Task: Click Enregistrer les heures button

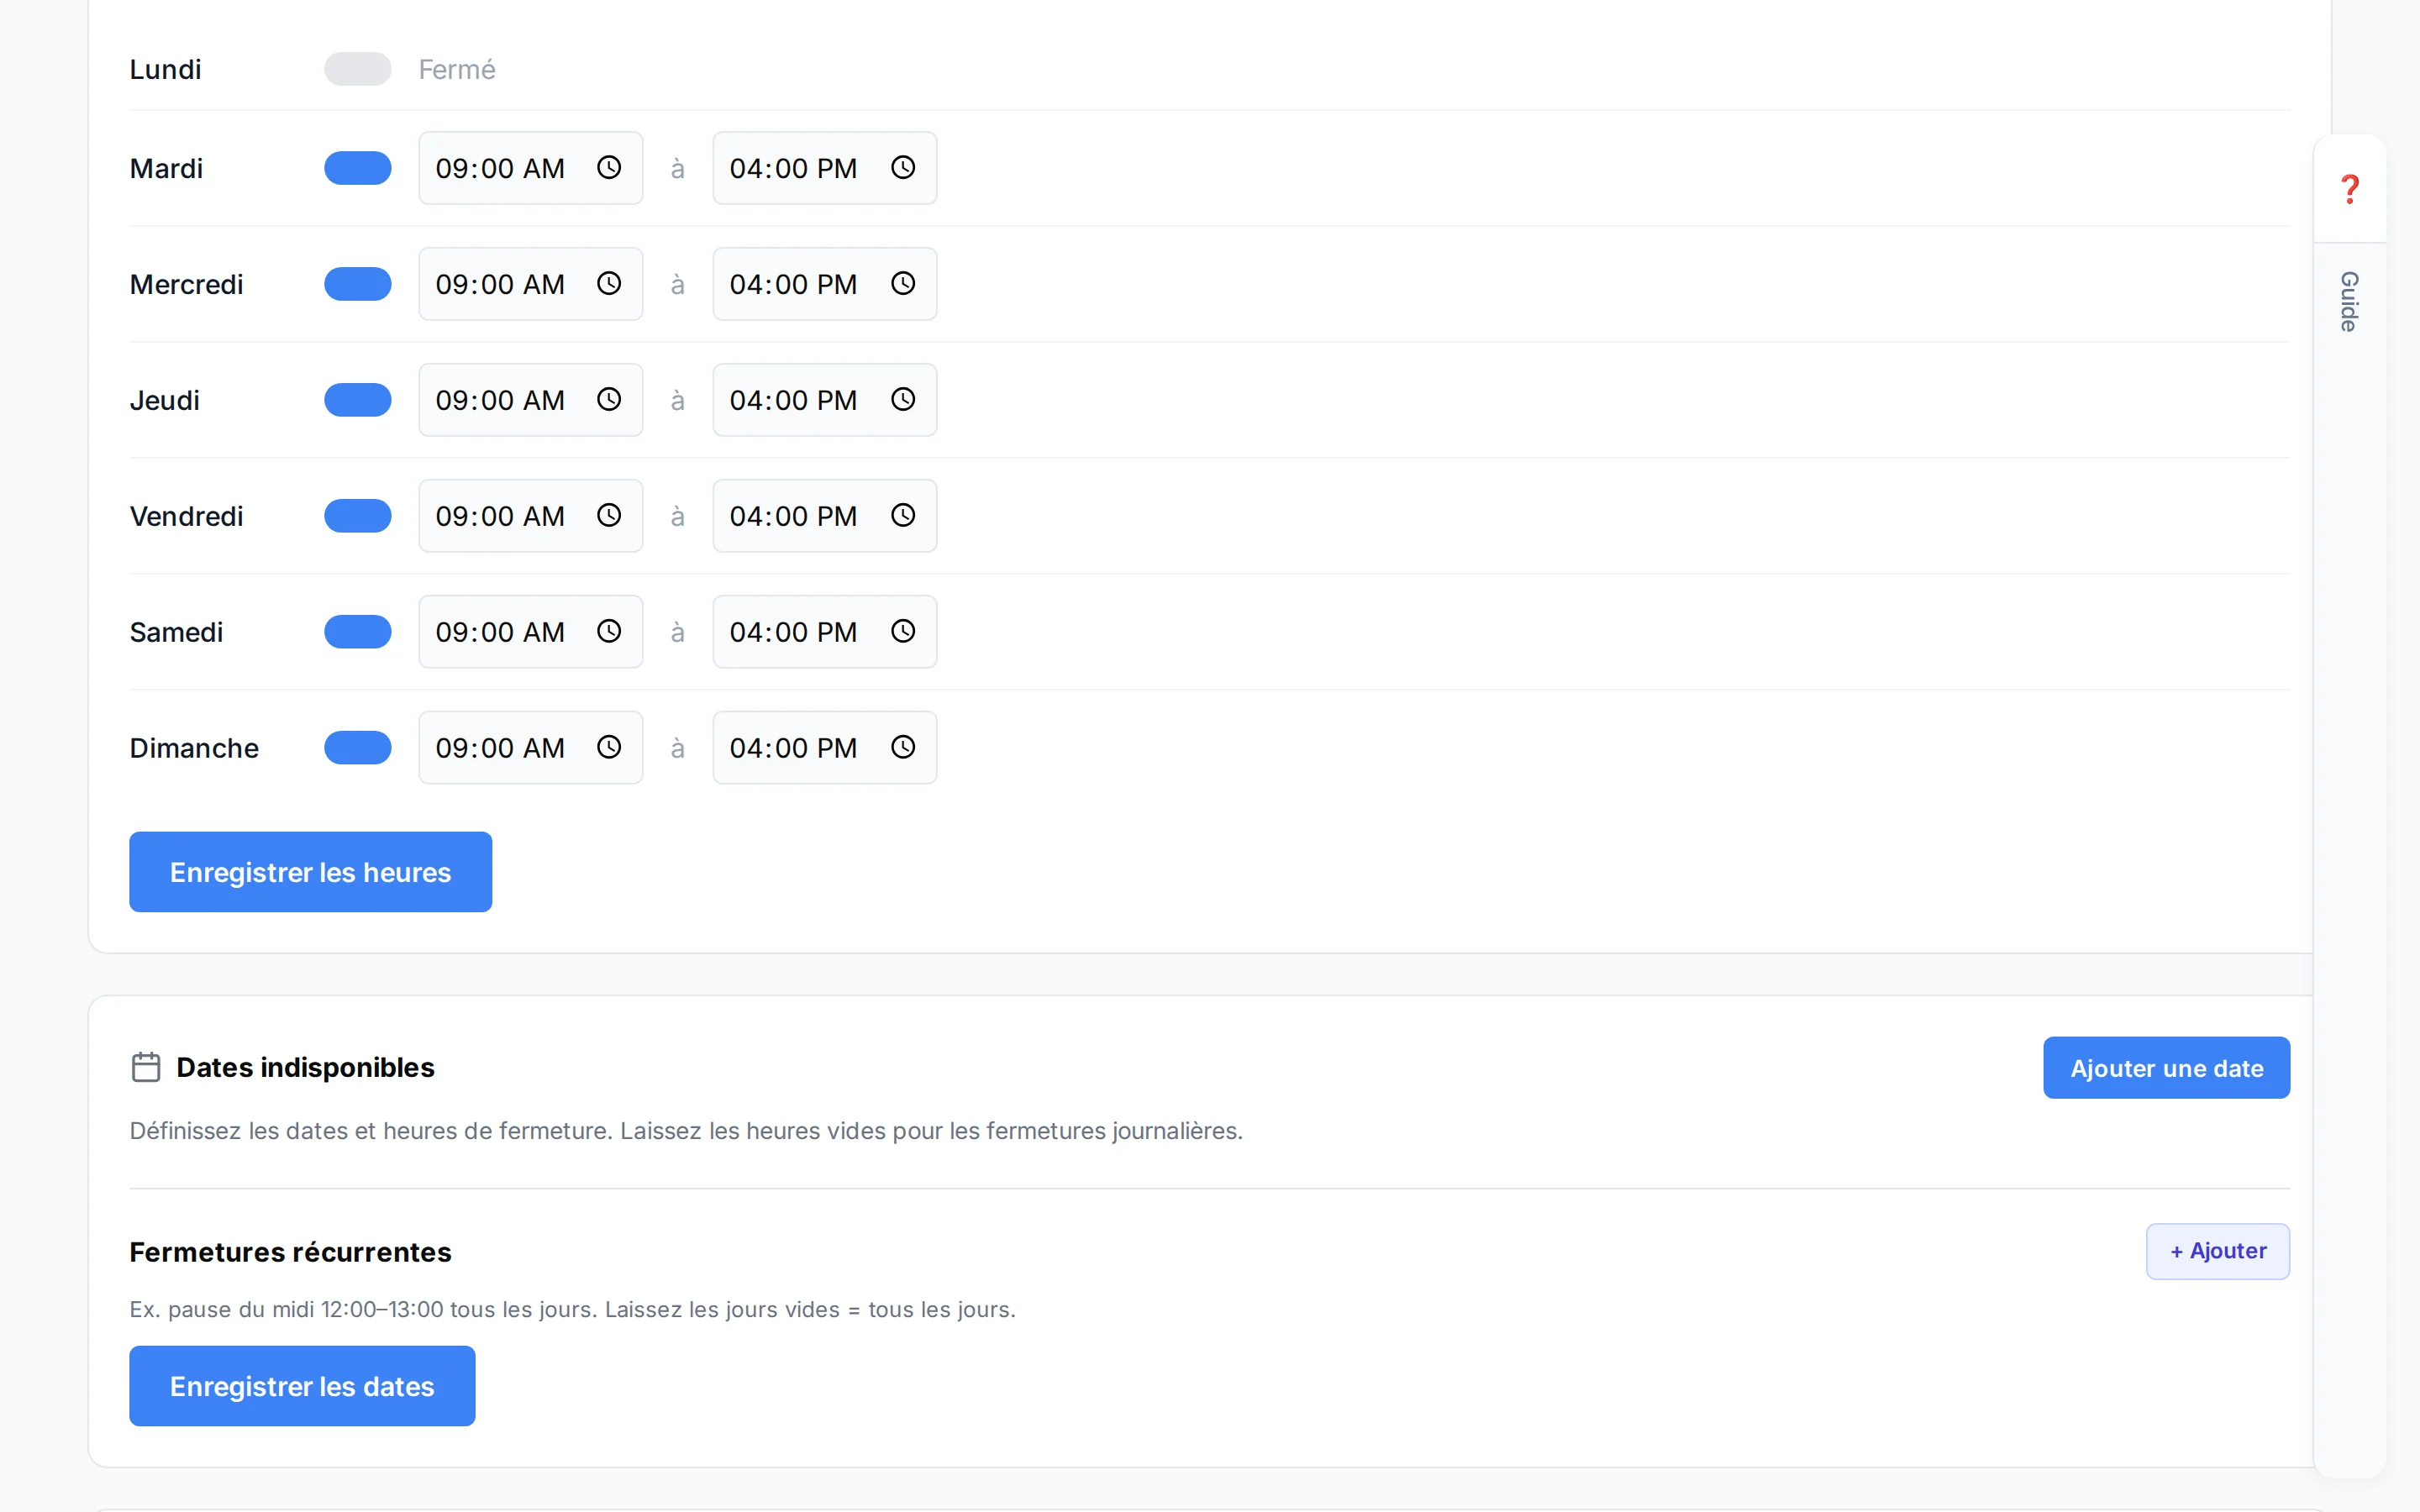Action: pyautogui.click(x=310, y=872)
